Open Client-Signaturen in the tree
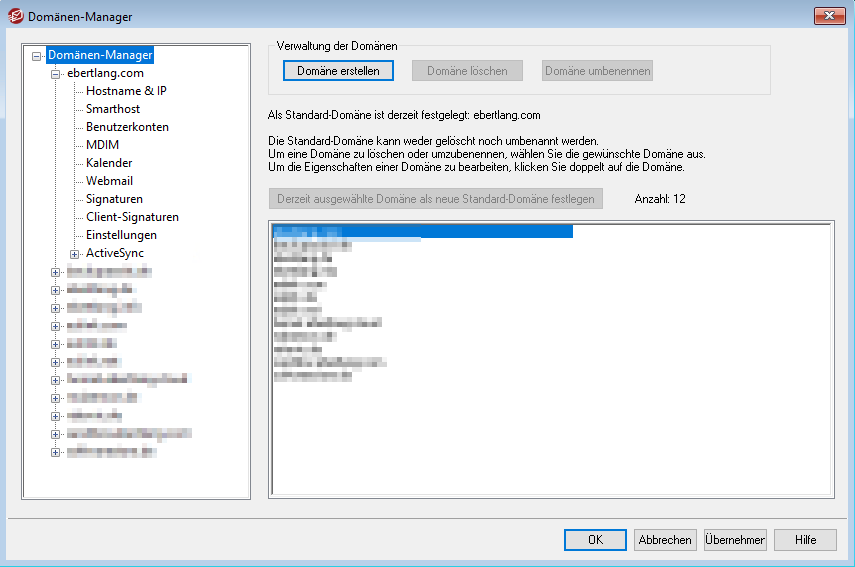The image size is (855, 567). click(132, 217)
